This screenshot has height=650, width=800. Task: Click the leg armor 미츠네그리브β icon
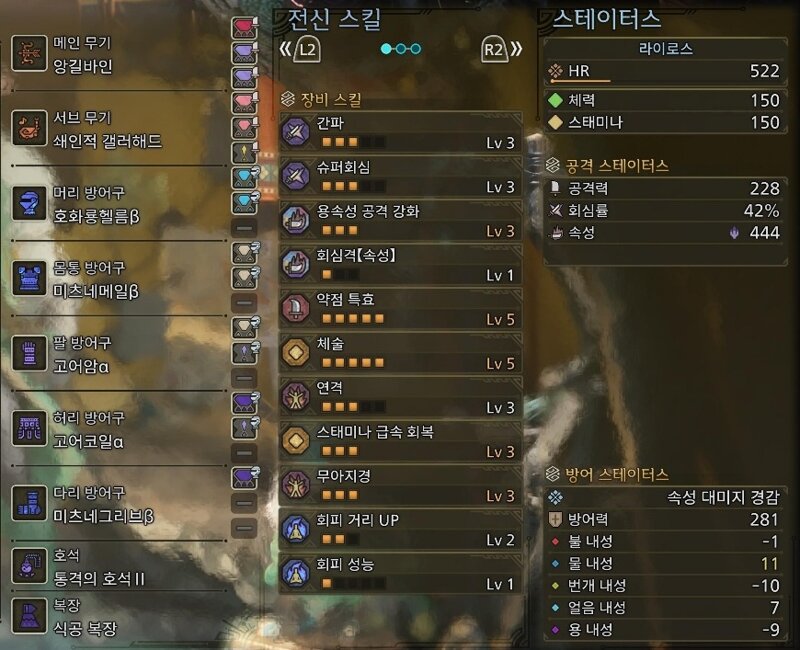[29, 503]
